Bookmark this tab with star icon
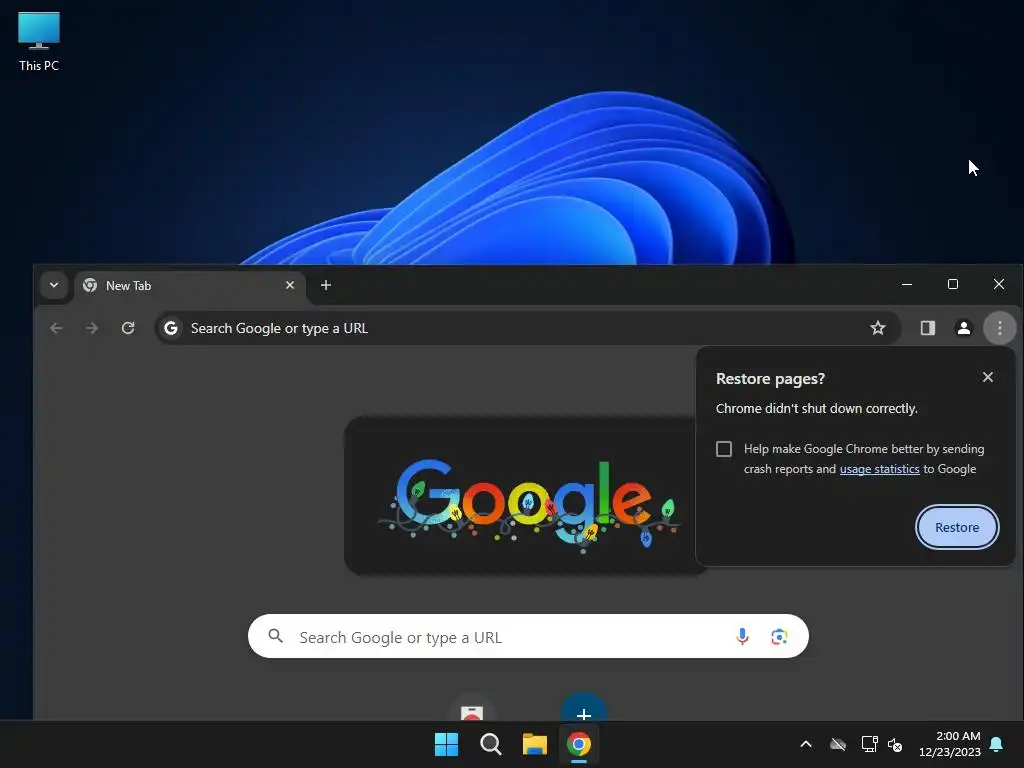Image resolution: width=1024 pixels, height=768 pixels. point(878,328)
